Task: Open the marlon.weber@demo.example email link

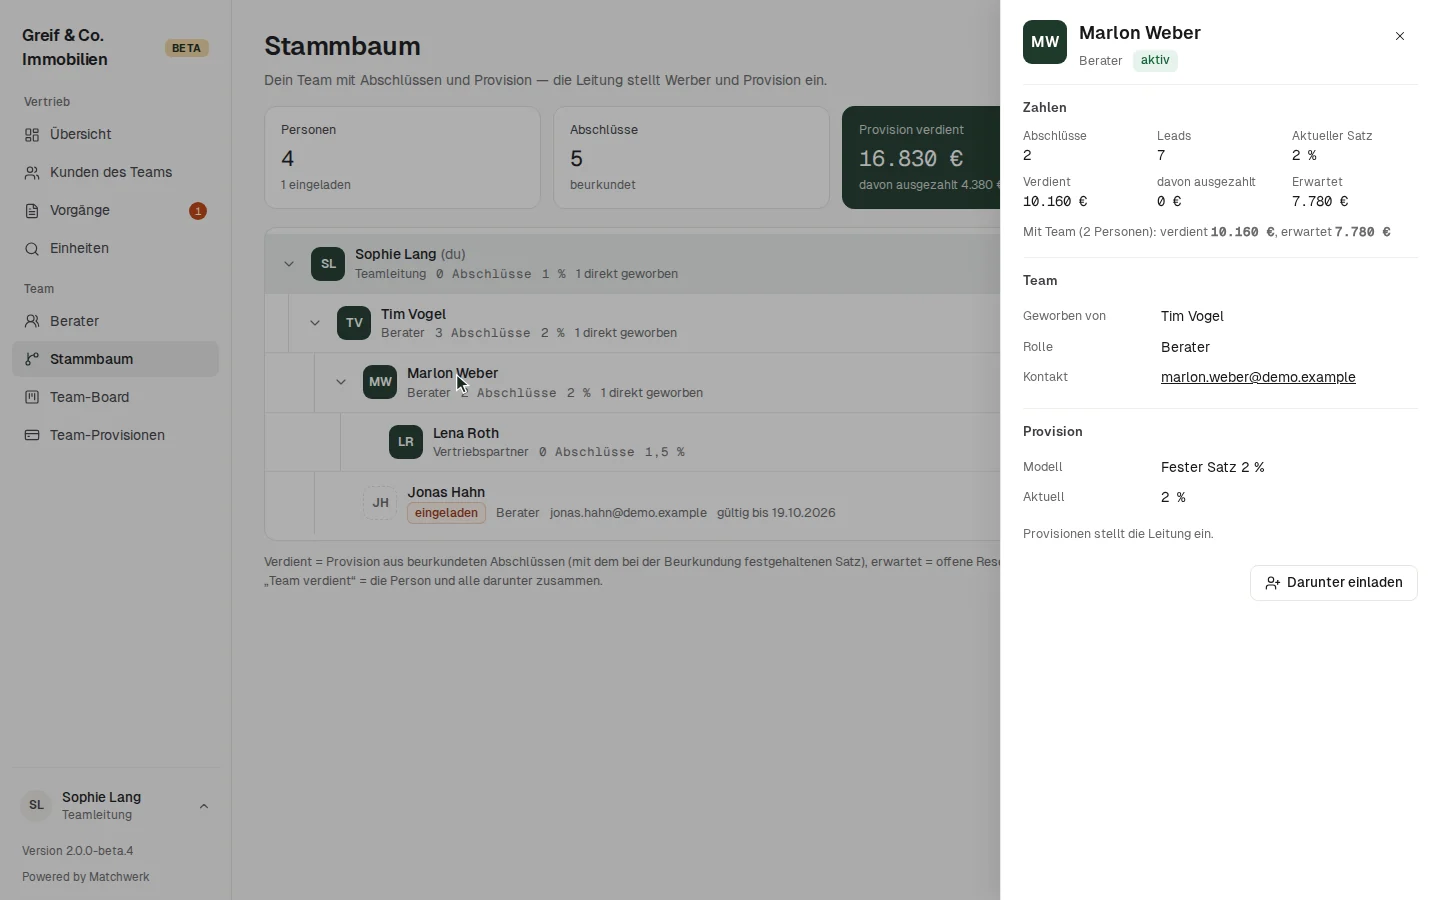Action: click(x=1258, y=377)
